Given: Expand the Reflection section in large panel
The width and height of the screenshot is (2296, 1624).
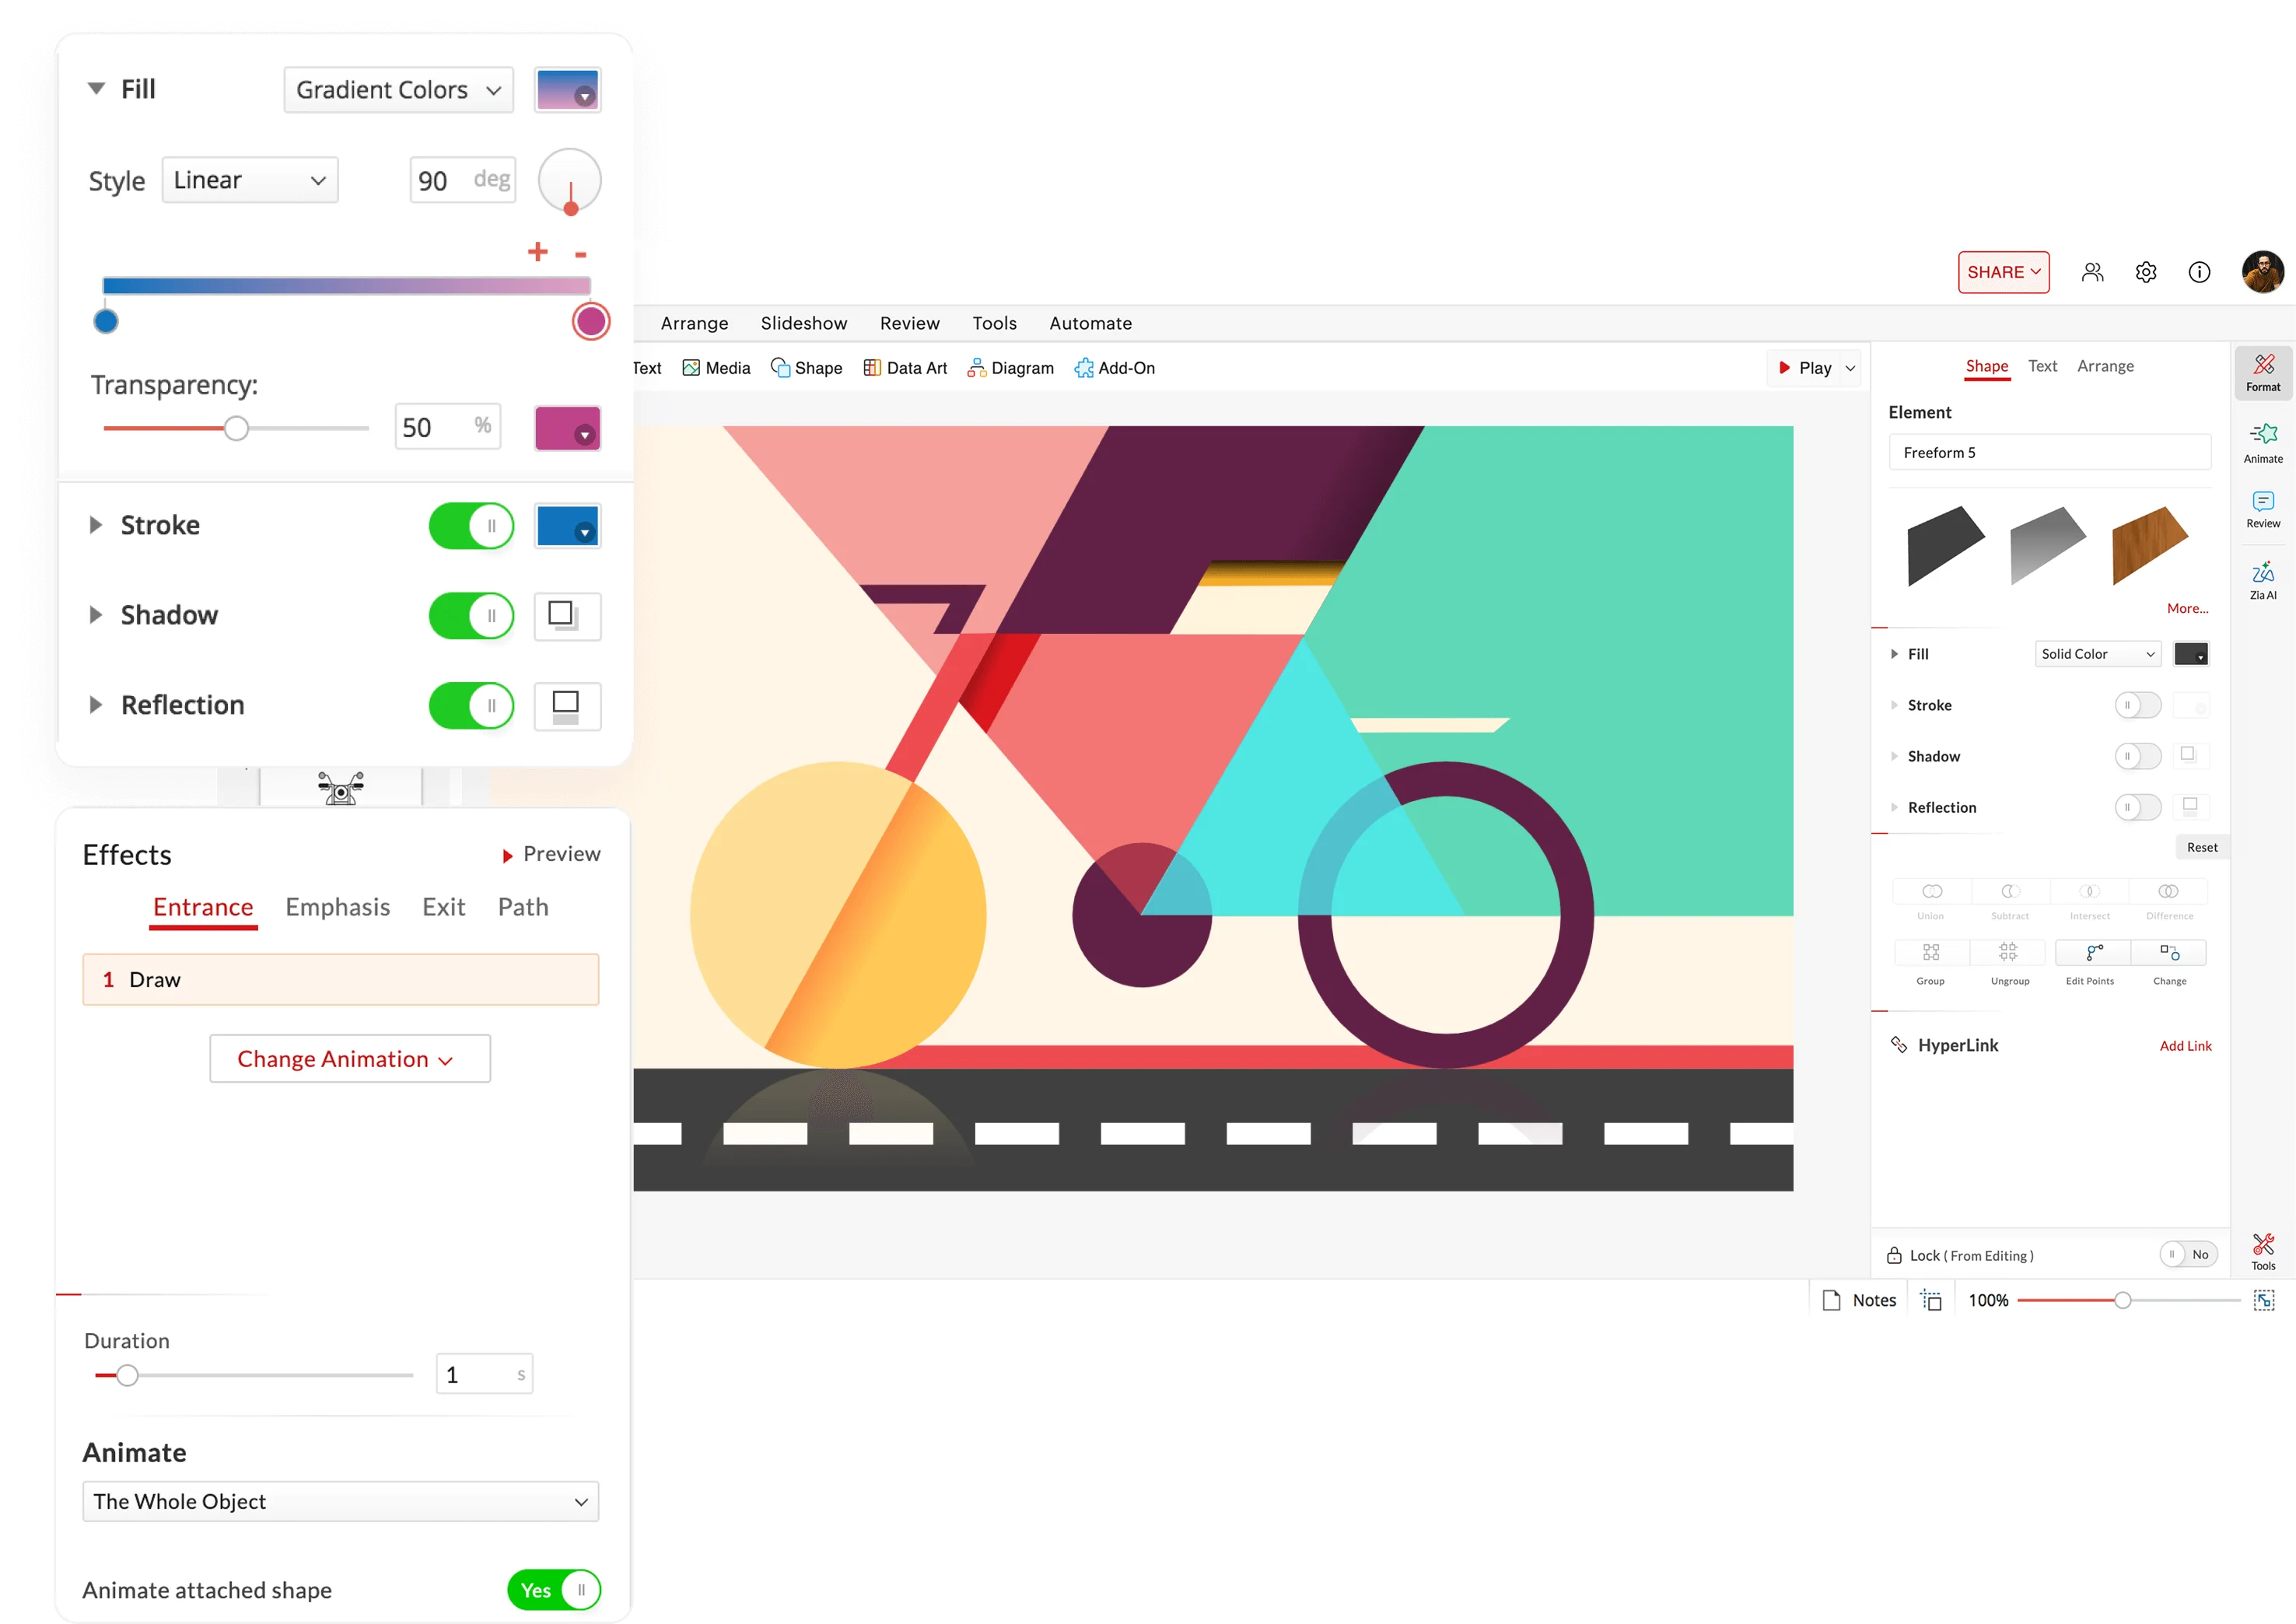Looking at the screenshot, I should (96, 705).
